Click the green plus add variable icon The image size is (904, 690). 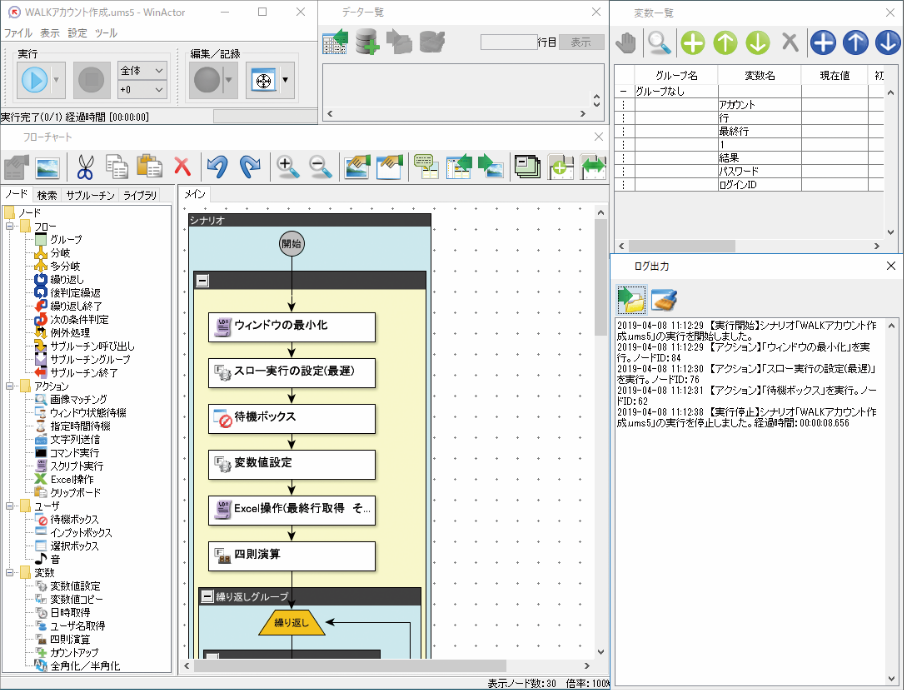pos(692,43)
